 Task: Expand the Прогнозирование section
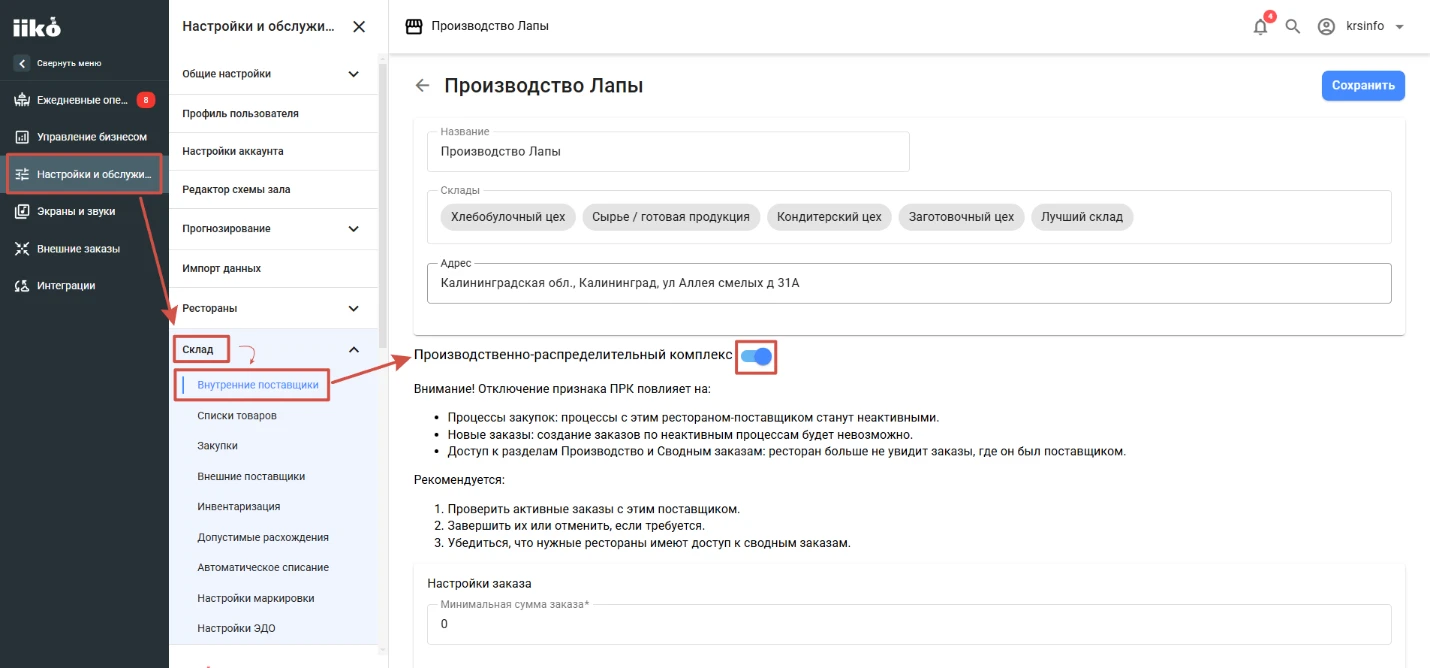pyautogui.click(x=353, y=229)
